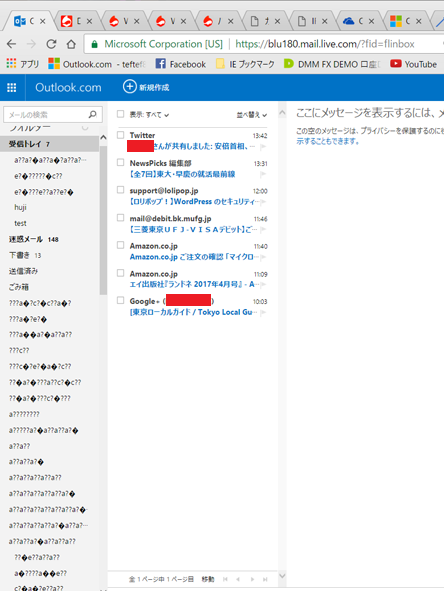Open the YouTube bookmark

tap(413, 64)
